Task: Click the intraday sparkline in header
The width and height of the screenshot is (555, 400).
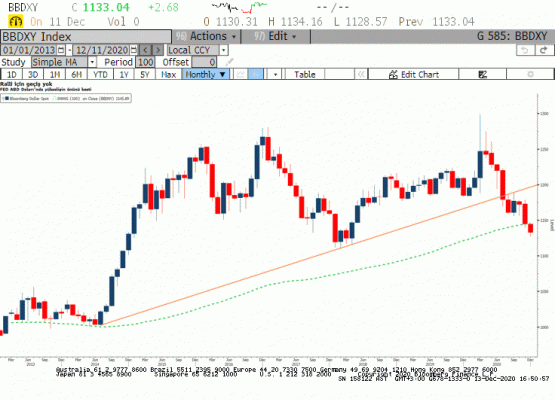Action: pyautogui.click(x=239, y=7)
